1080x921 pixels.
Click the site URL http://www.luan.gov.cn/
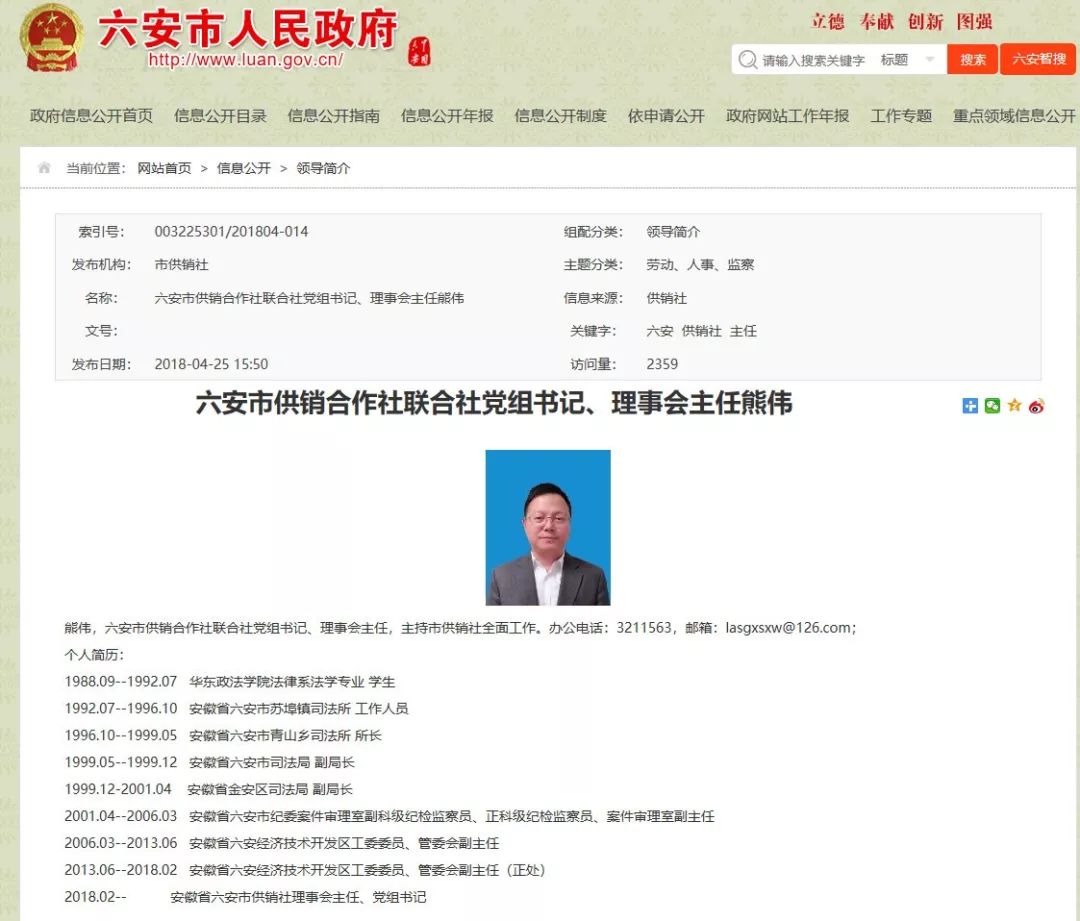tap(246, 60)
